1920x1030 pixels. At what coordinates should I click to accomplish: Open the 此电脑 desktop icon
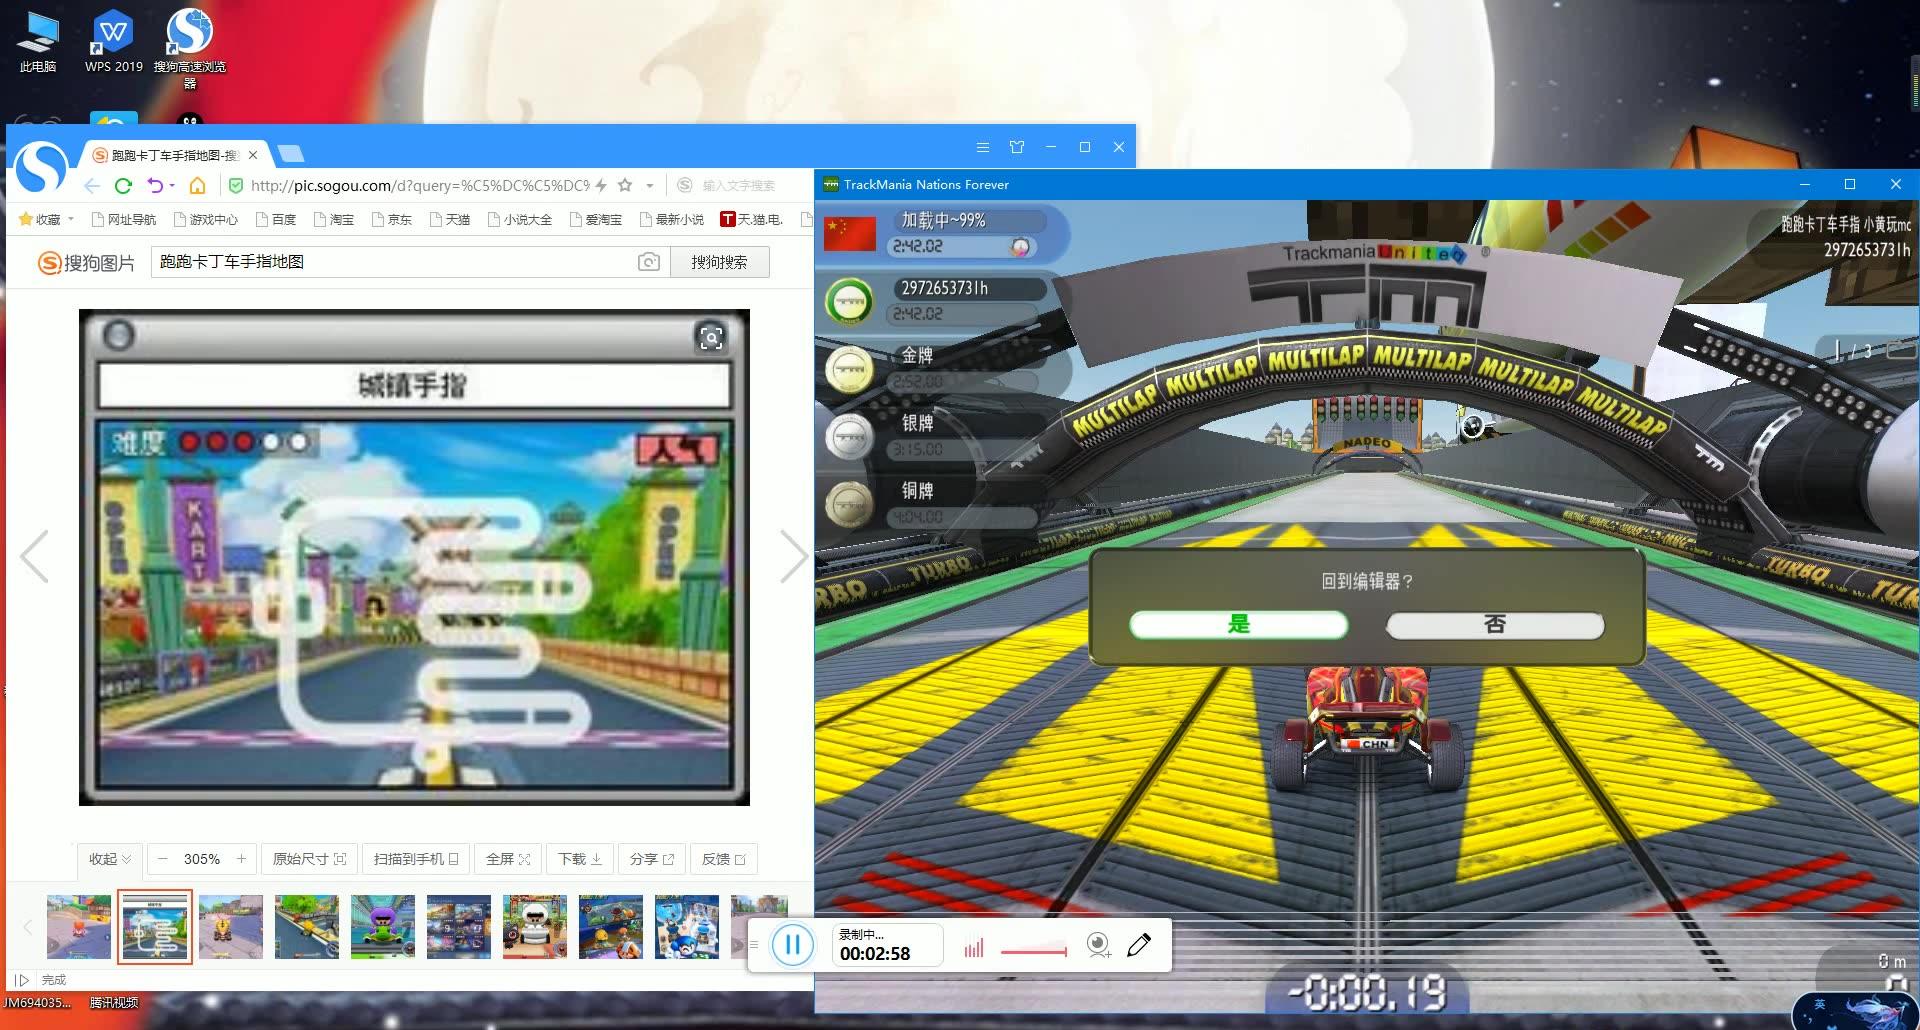(x=38, y=42)
